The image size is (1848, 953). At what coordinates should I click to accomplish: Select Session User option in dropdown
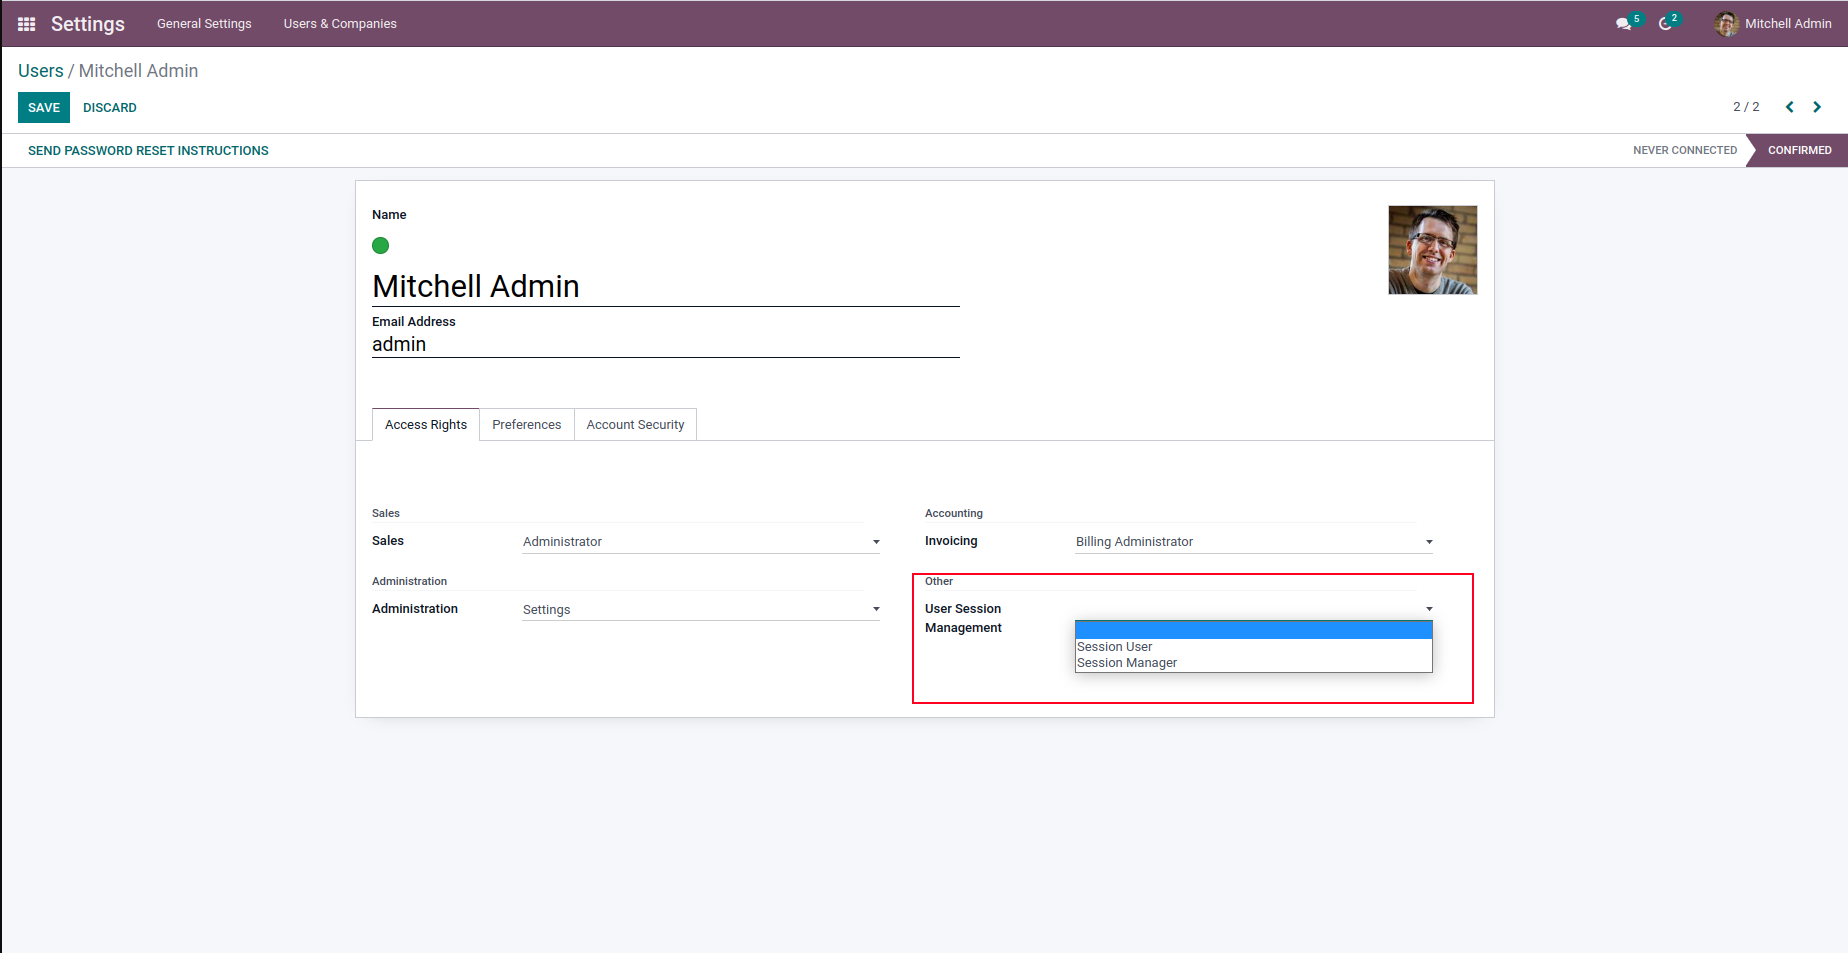point(1115,647)
